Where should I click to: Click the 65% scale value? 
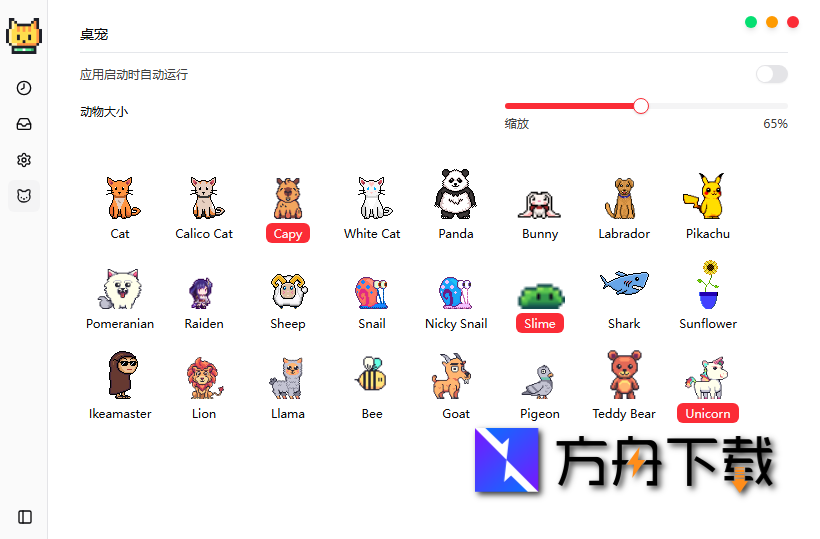tap(775, 123)
